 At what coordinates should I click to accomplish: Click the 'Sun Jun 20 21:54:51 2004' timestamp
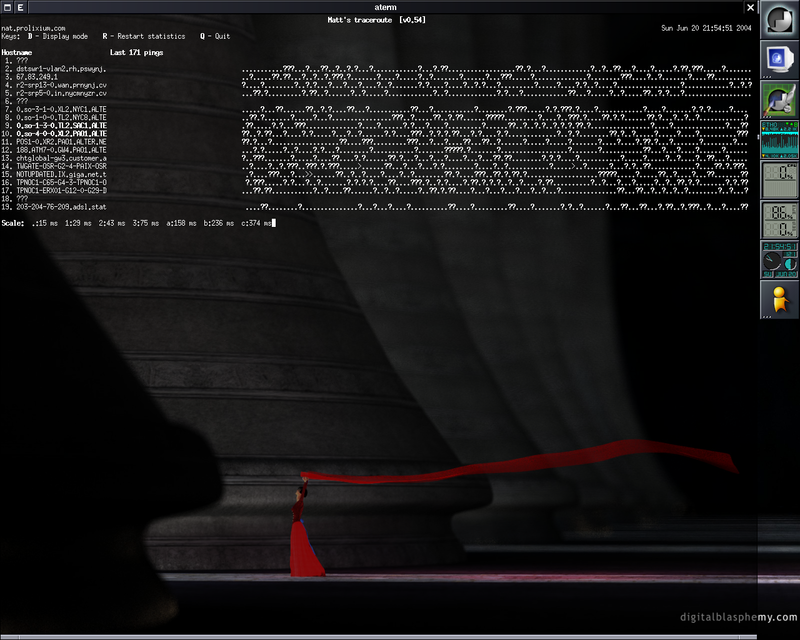tap(706, 28)
